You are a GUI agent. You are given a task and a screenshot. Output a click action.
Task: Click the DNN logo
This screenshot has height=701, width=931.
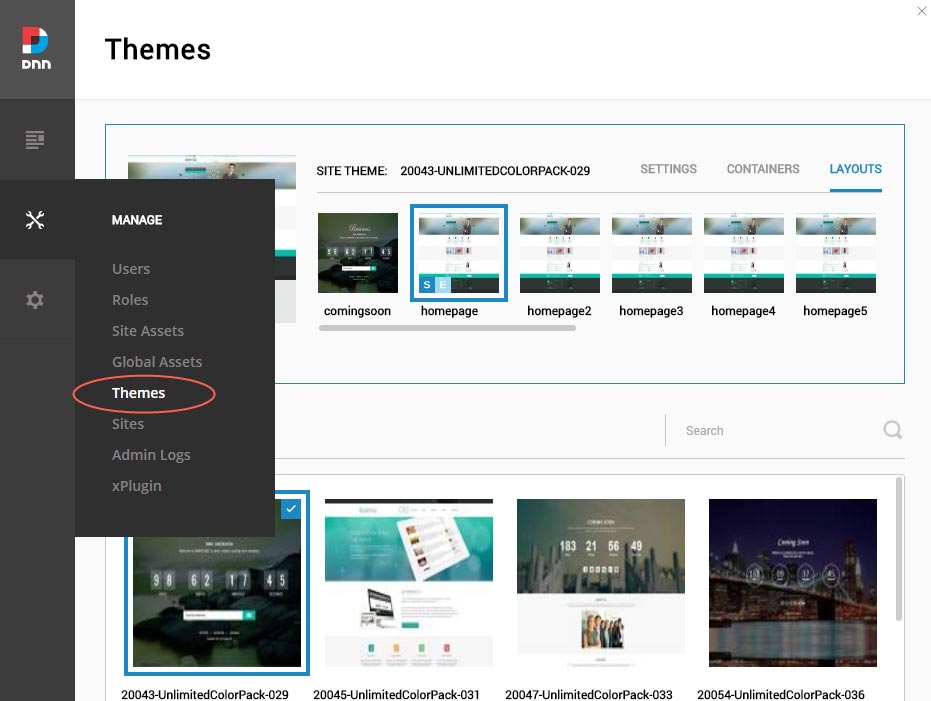coord(36,48)
